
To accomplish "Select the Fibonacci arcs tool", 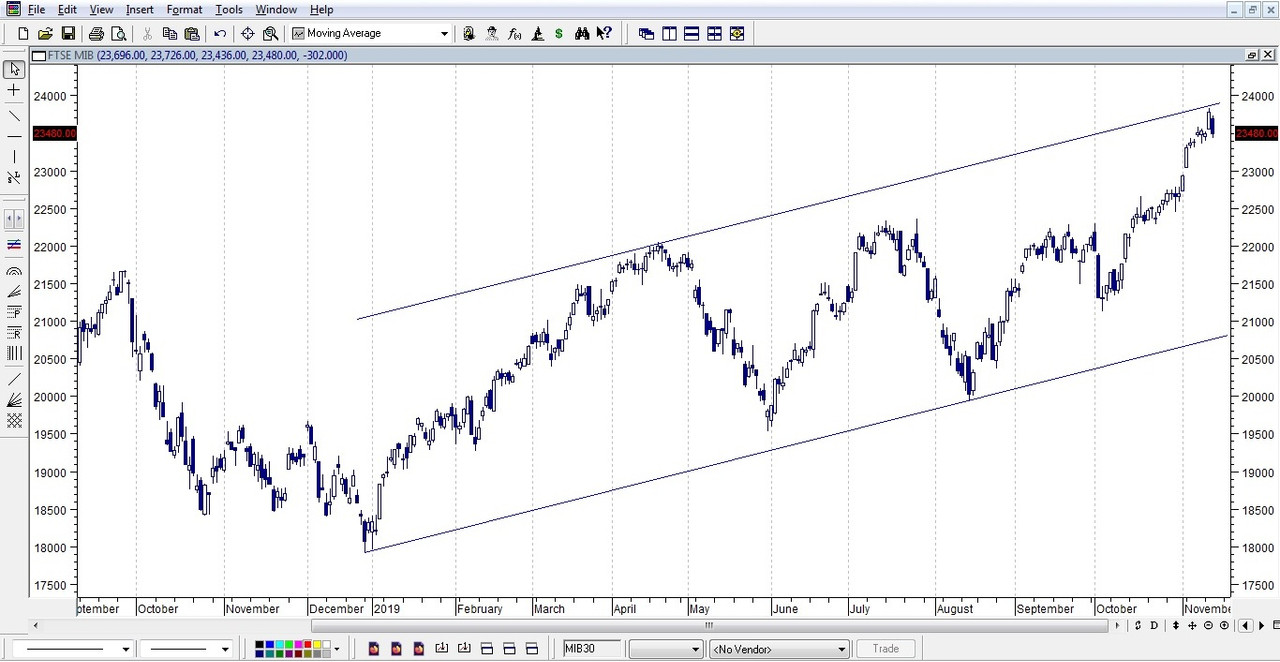I will (14, 271).
